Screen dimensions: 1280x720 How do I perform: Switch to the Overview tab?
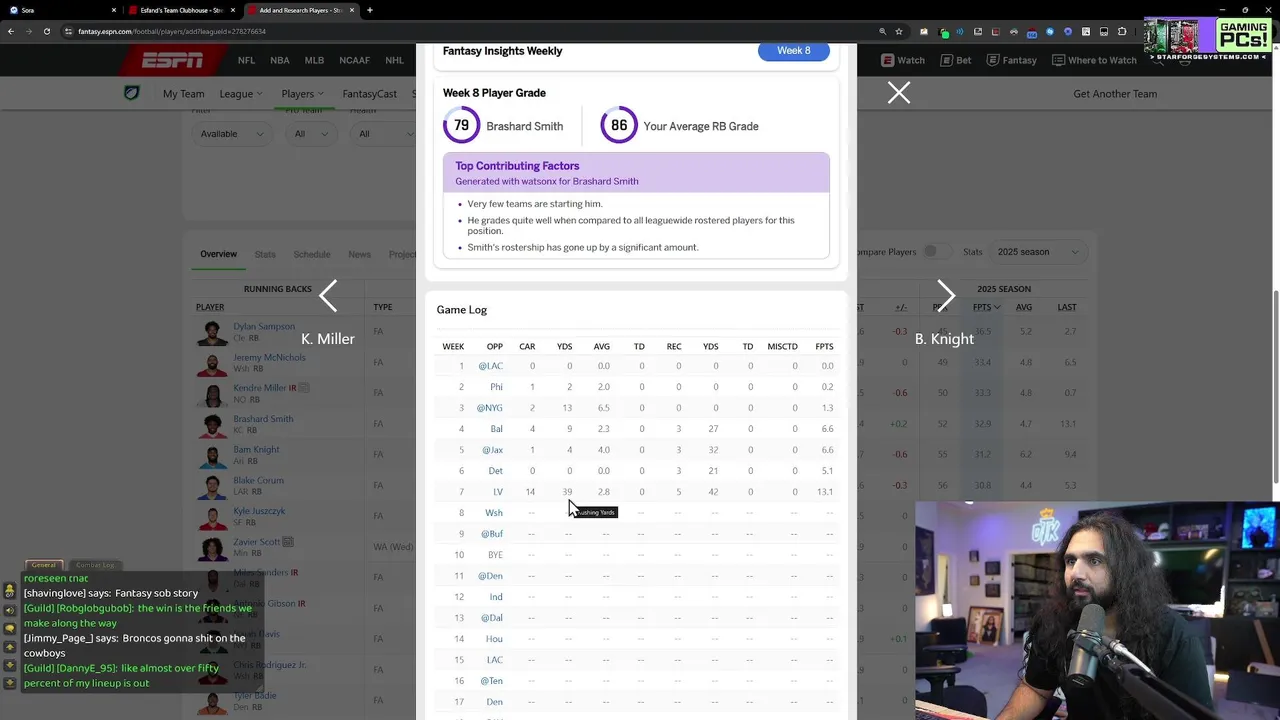point(218,254)
